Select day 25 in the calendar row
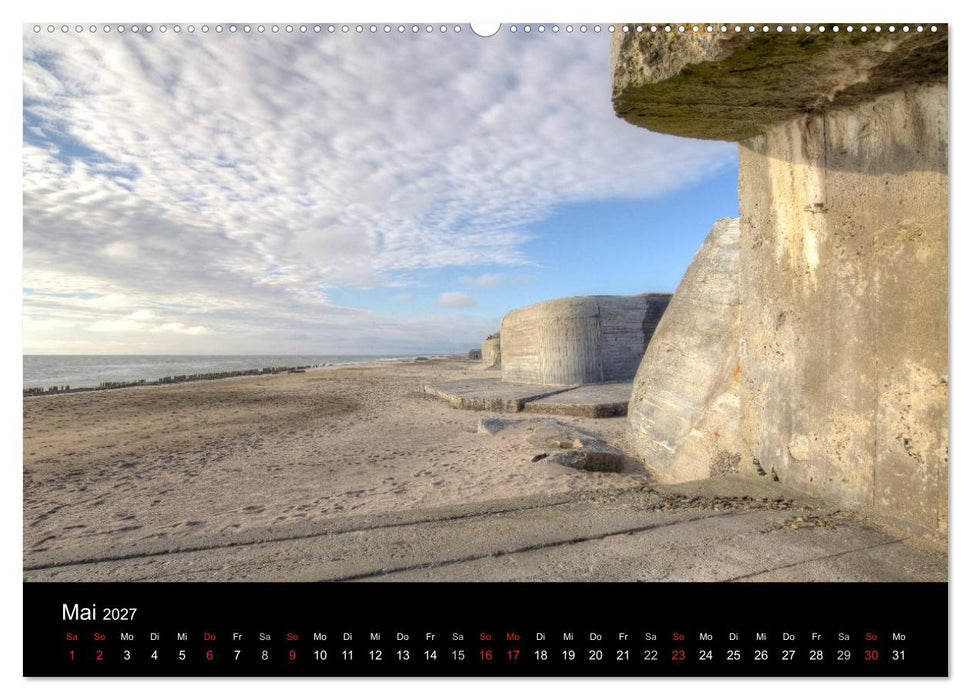The width and height of the screenshot is (971, 700). 733,655
